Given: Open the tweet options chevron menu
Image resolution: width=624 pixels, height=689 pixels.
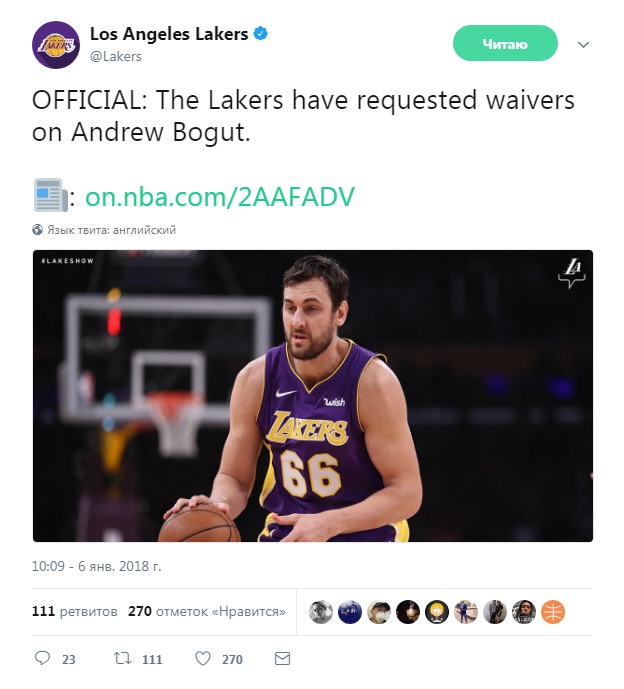Looking at the screenshot, I should click(x=583, y=44).
